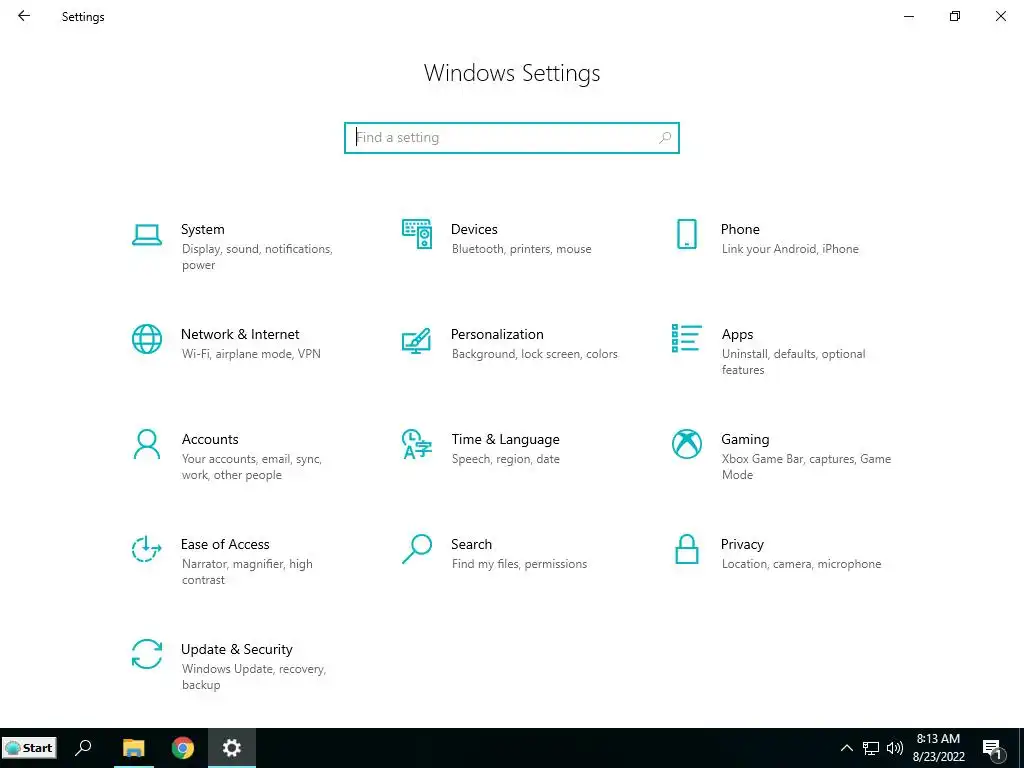
Task: Click the magnifier icon in search box
Action: click(665, 138)
